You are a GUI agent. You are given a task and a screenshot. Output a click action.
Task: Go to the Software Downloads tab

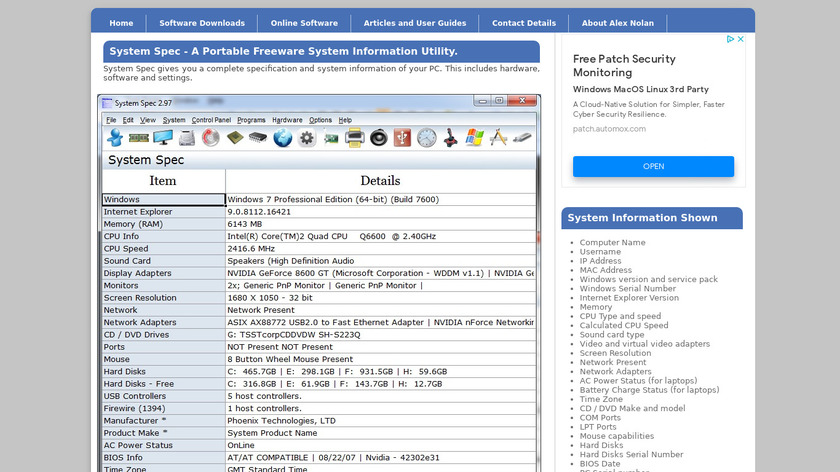(201, 23)
